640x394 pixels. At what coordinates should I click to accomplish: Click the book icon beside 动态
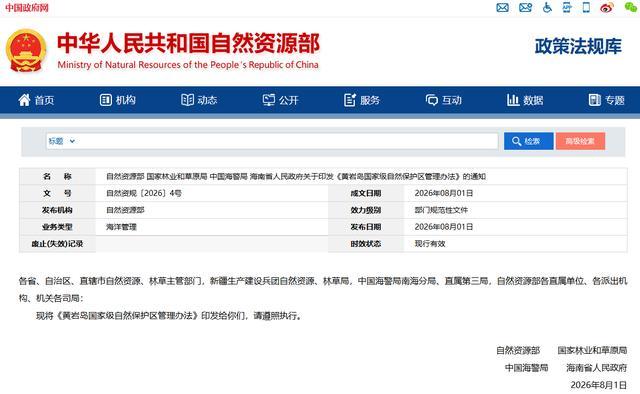[187, 100]
